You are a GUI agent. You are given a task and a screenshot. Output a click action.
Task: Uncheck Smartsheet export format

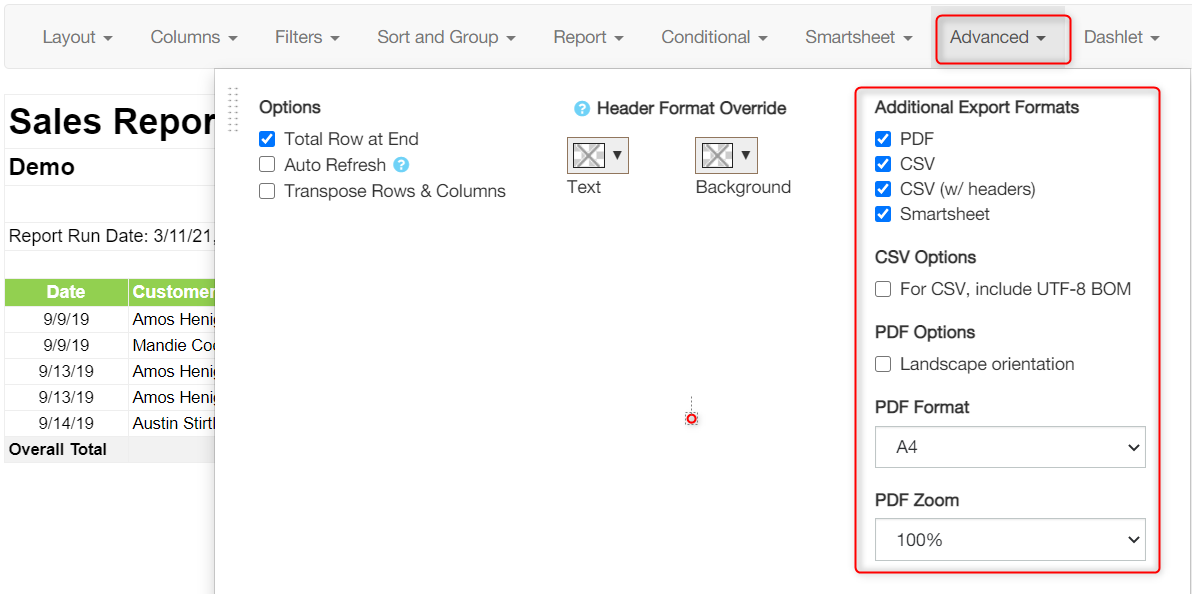click(x=883, y=214)
